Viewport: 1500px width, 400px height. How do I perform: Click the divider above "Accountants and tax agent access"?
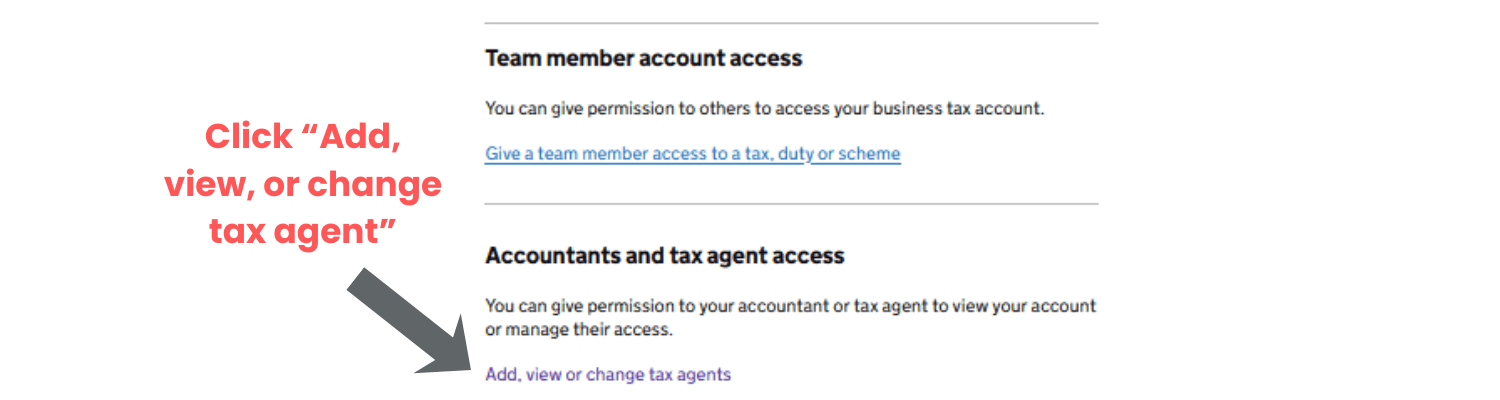click(791, 204)
